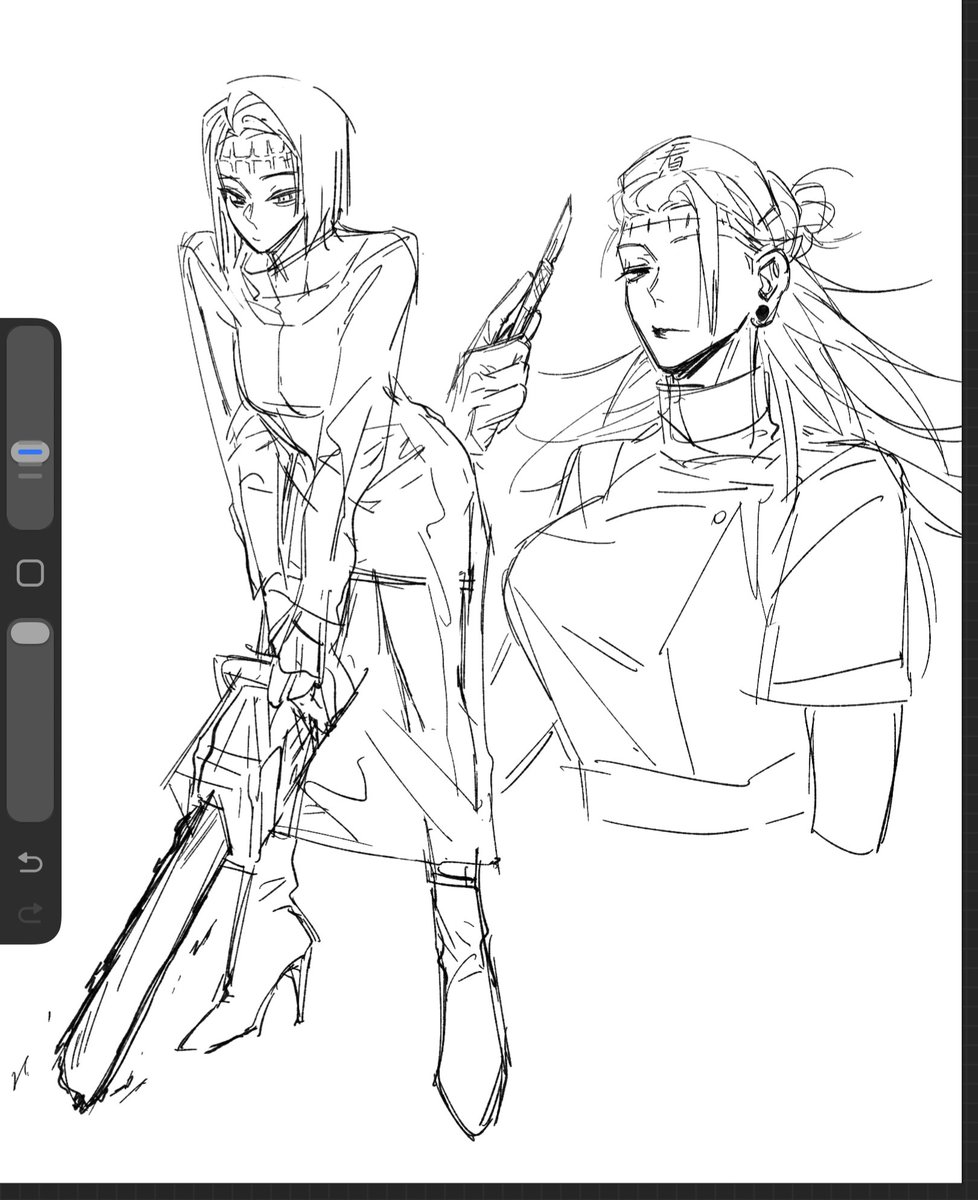The image size is (978, 1200).
Task: Undo the last stroke with undo arrow
Action: (x=30, y=862)
